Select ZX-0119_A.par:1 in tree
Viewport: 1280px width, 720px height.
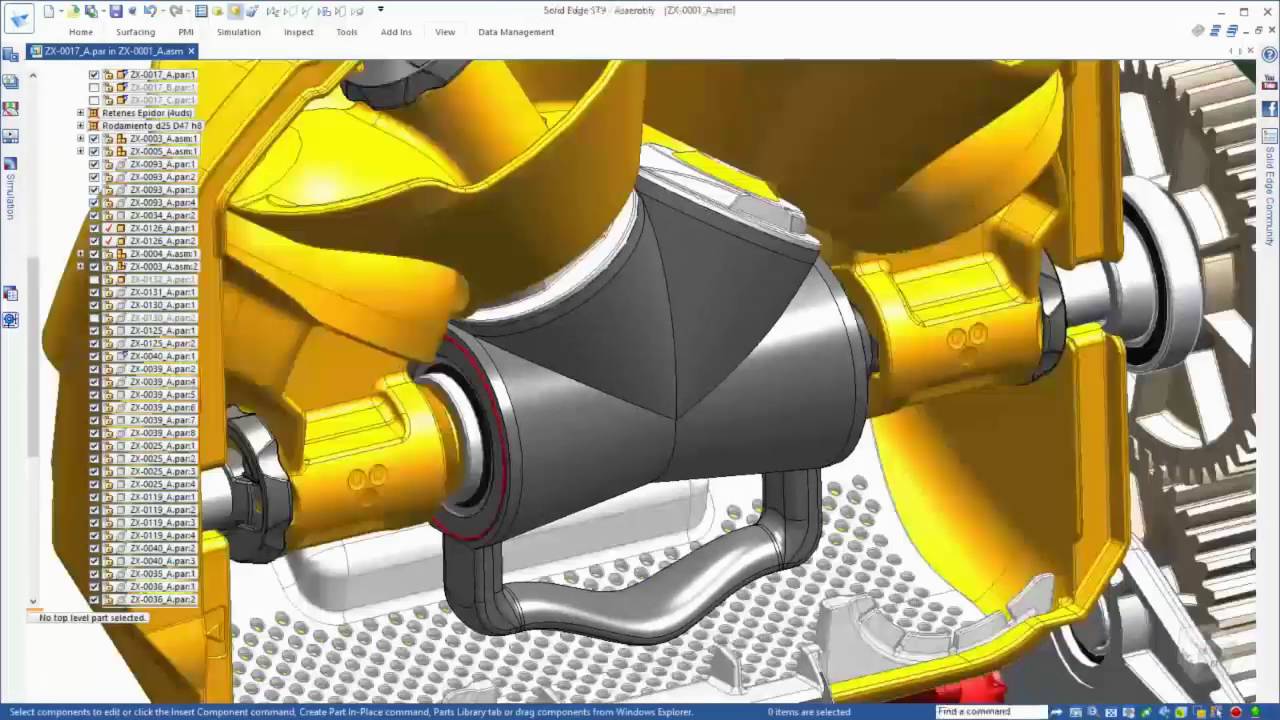point(163,497)
